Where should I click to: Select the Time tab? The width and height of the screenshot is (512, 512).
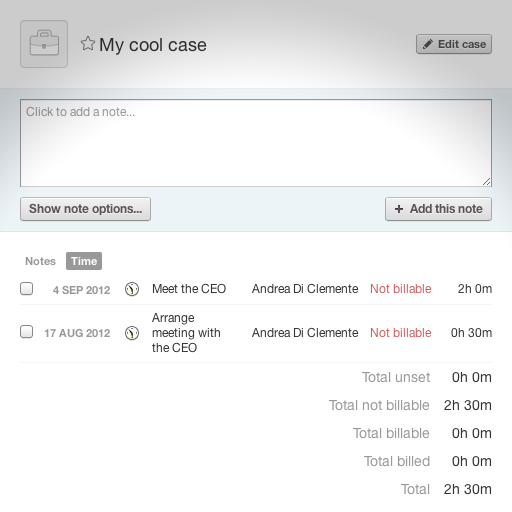[84, 261]
